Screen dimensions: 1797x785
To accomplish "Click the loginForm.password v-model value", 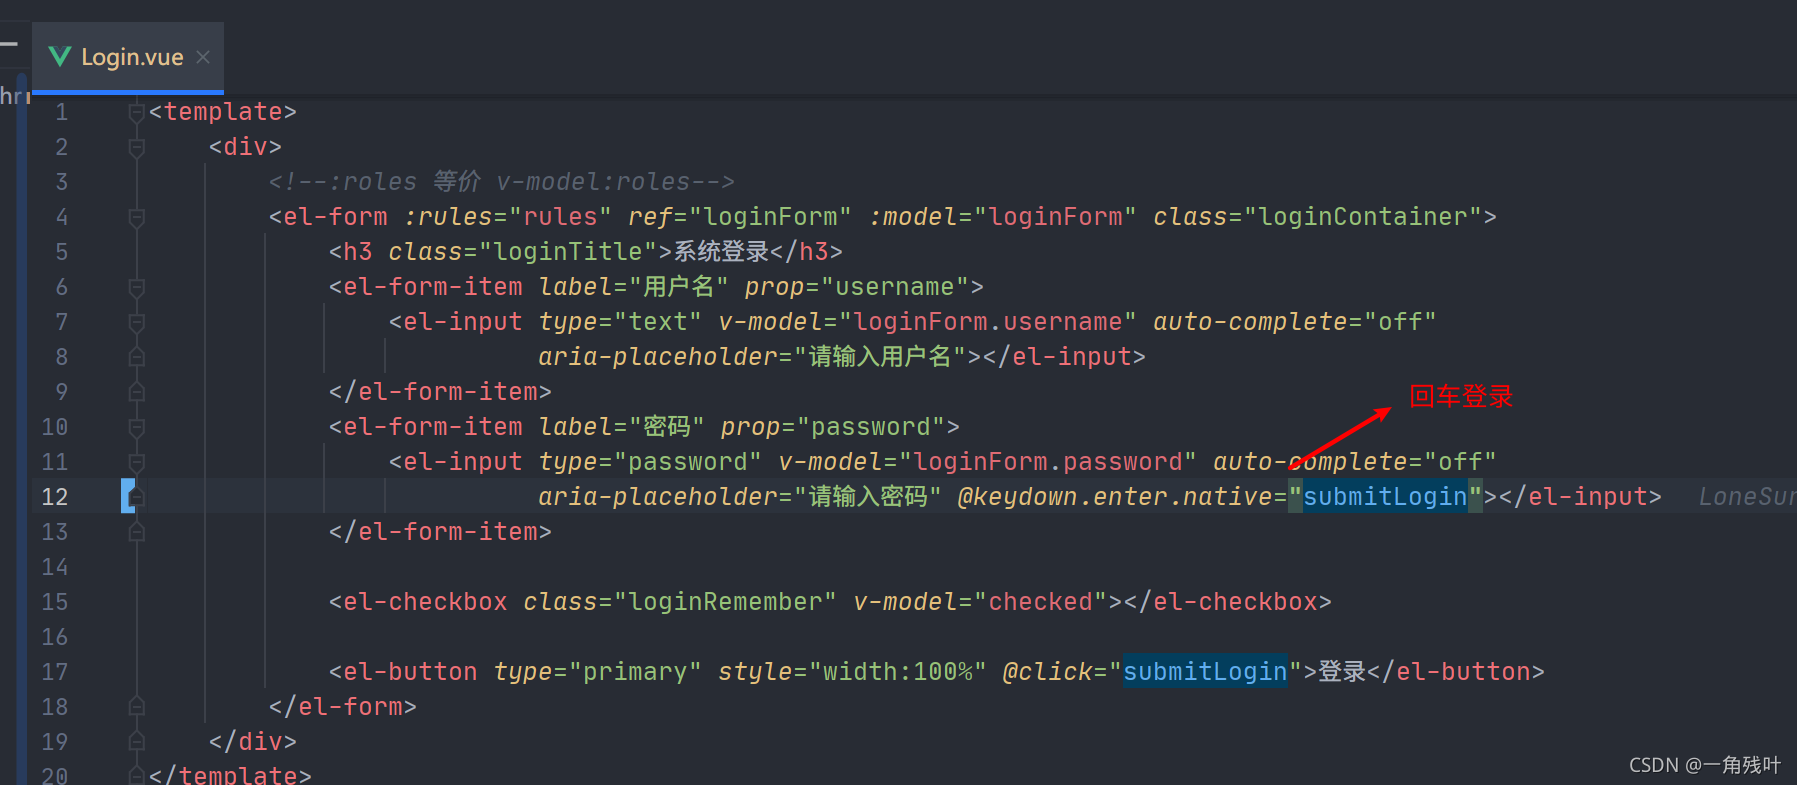I will coord(1048,462).
